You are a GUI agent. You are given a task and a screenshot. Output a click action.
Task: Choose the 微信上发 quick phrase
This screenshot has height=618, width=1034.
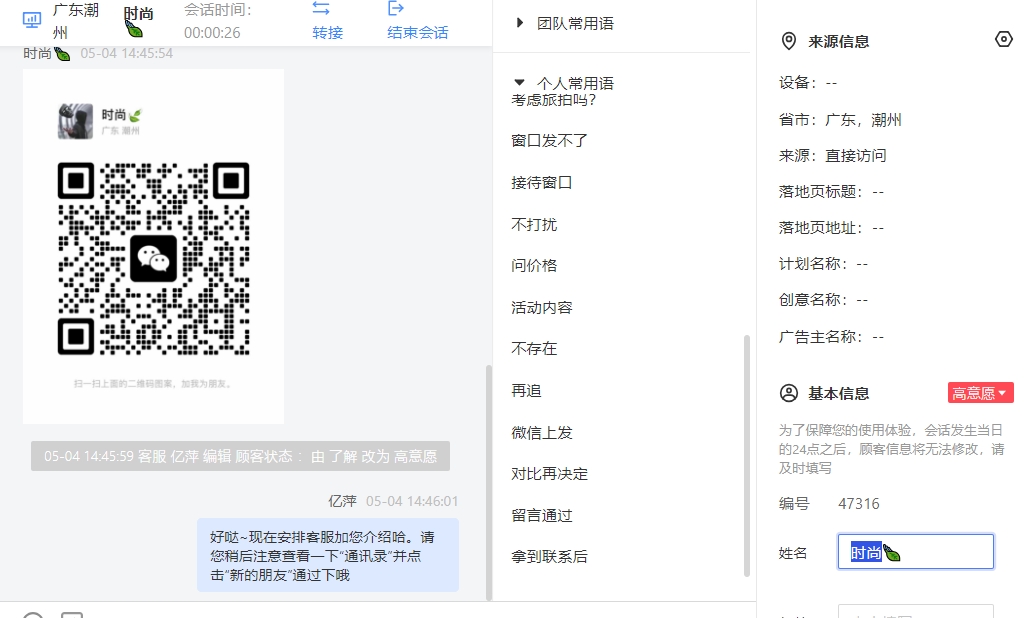[x=541, y=433]
